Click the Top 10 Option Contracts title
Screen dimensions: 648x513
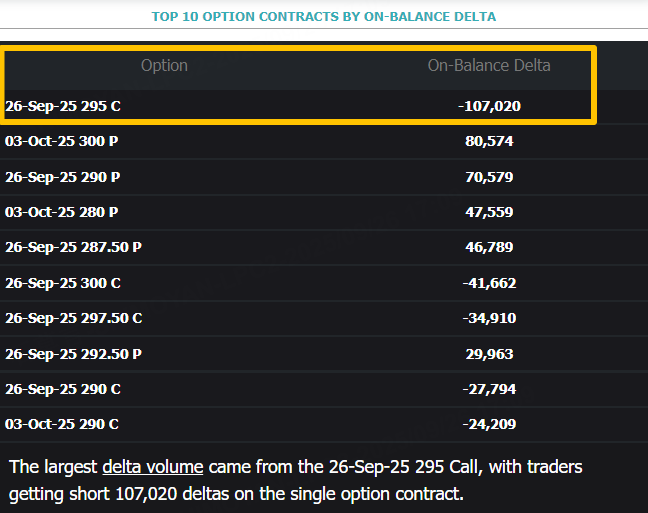323,16
